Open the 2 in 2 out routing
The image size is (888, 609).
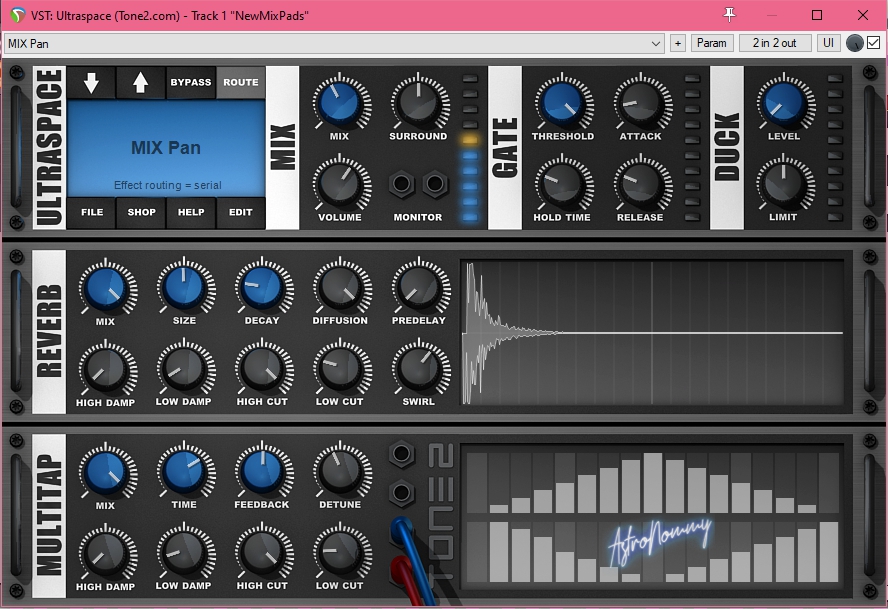pyautogui.click(x=774, y=44)
